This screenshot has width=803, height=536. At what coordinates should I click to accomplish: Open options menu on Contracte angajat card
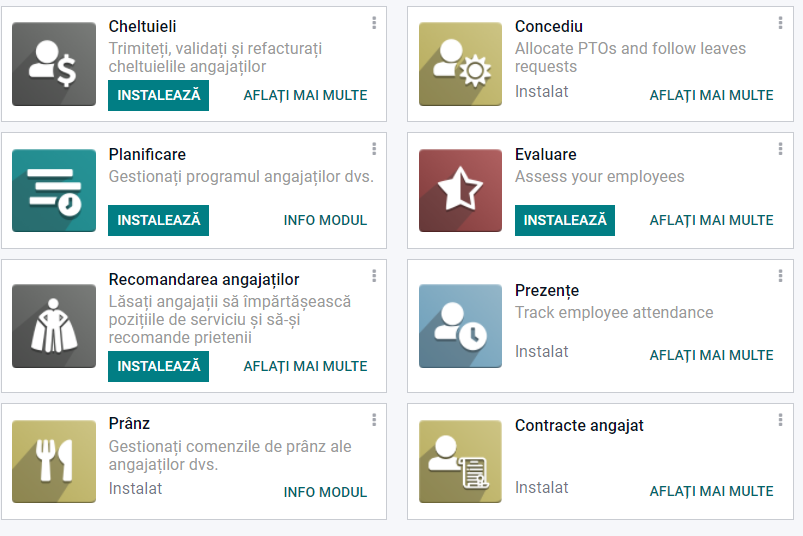coord(780,420)
